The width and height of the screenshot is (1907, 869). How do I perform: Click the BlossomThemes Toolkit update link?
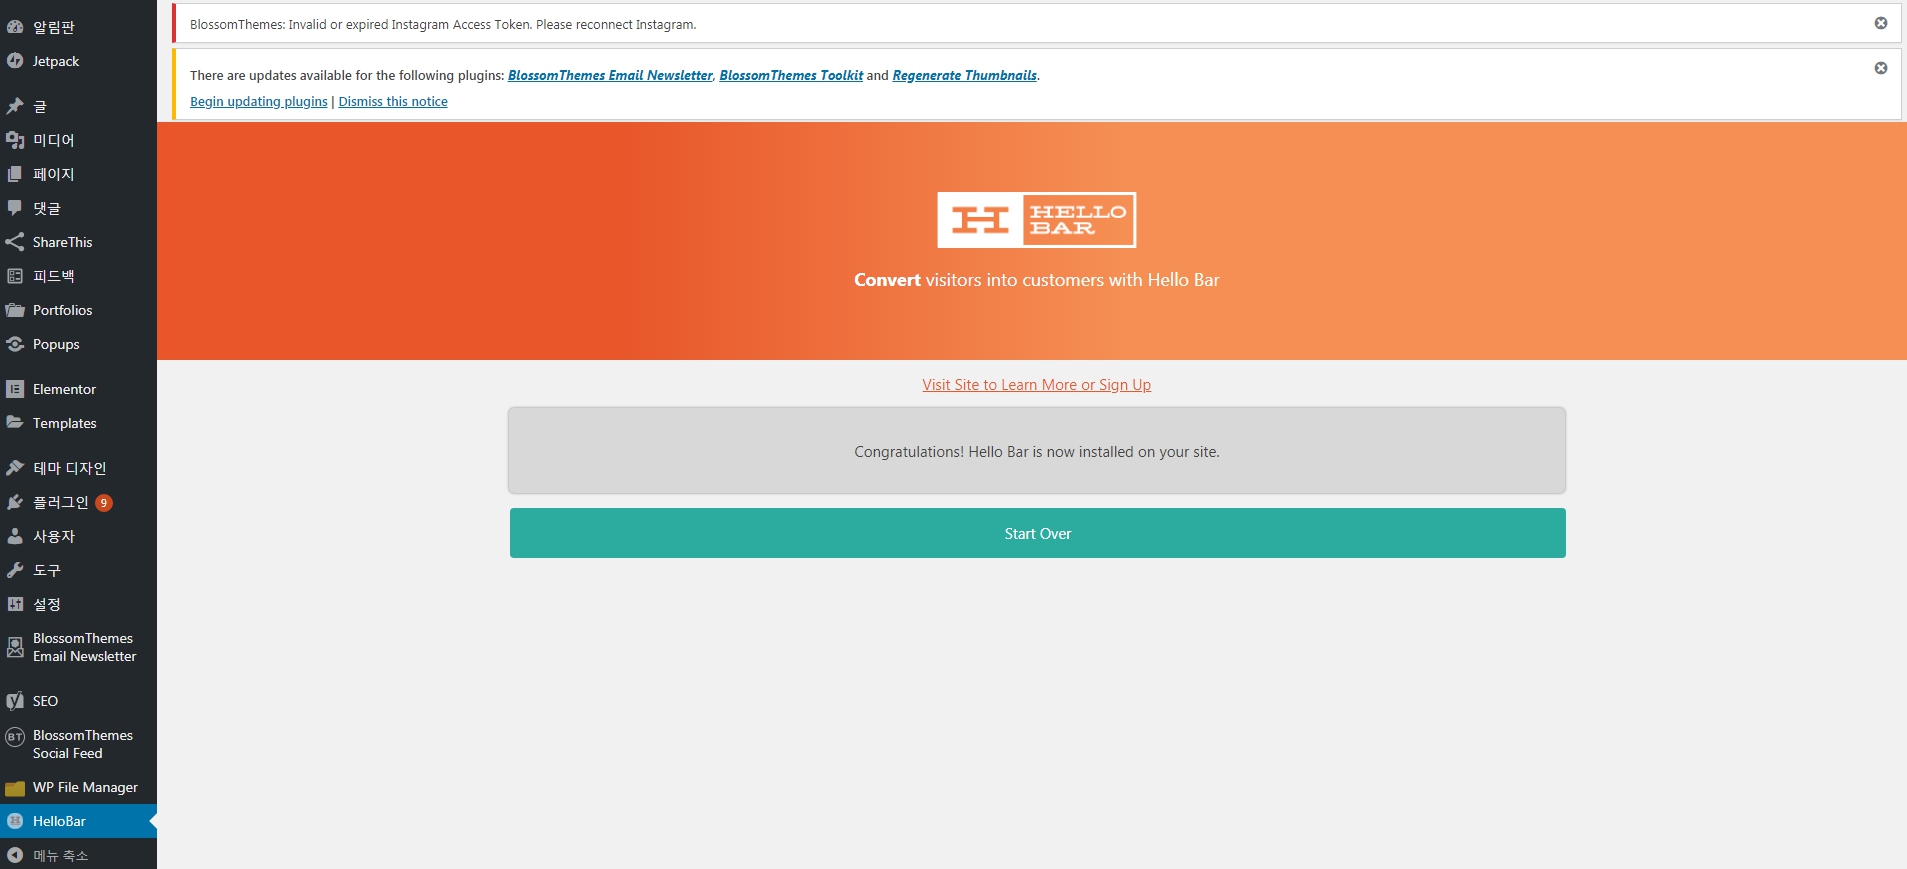click(791, 75)
